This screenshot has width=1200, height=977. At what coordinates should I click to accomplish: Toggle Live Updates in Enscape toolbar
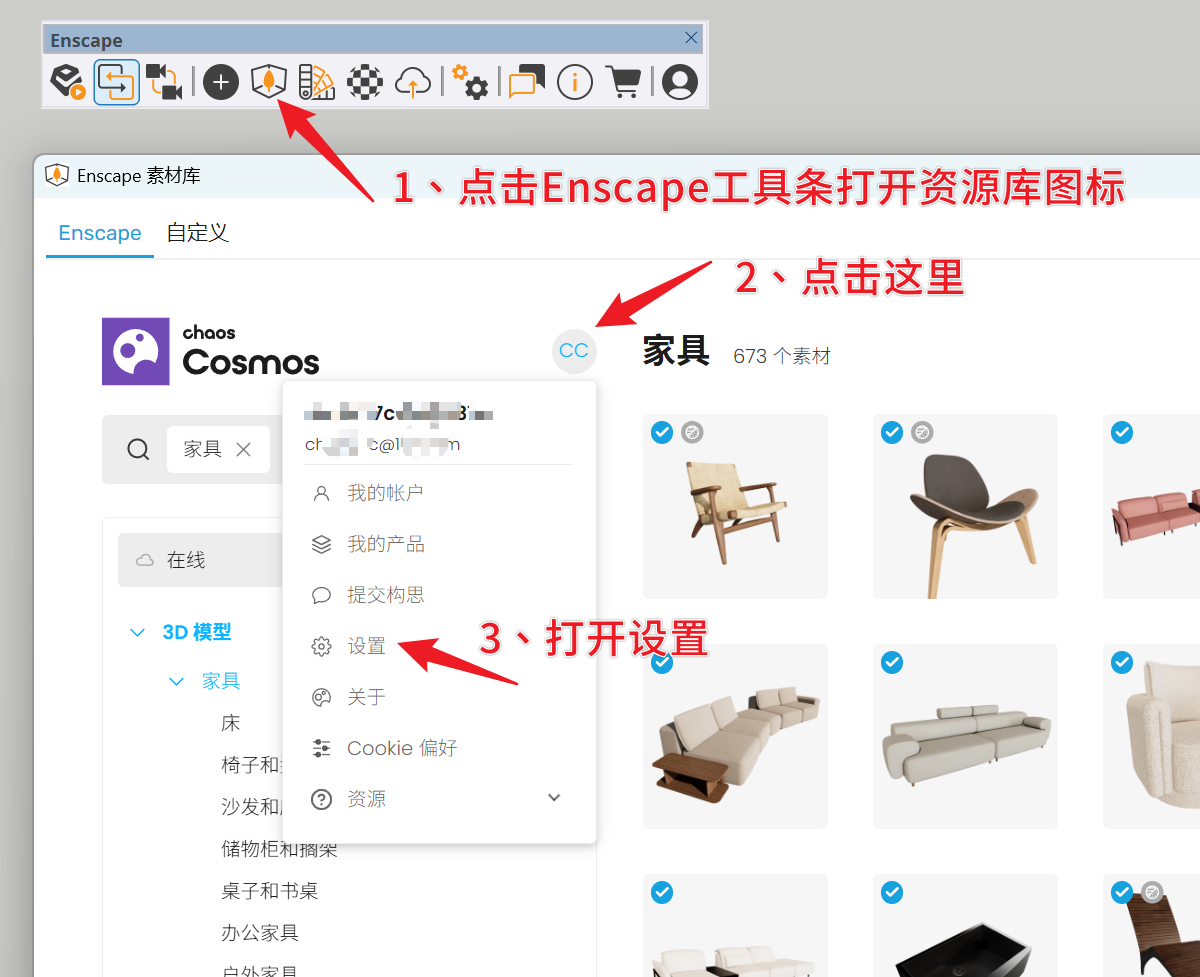click(117, 82)
